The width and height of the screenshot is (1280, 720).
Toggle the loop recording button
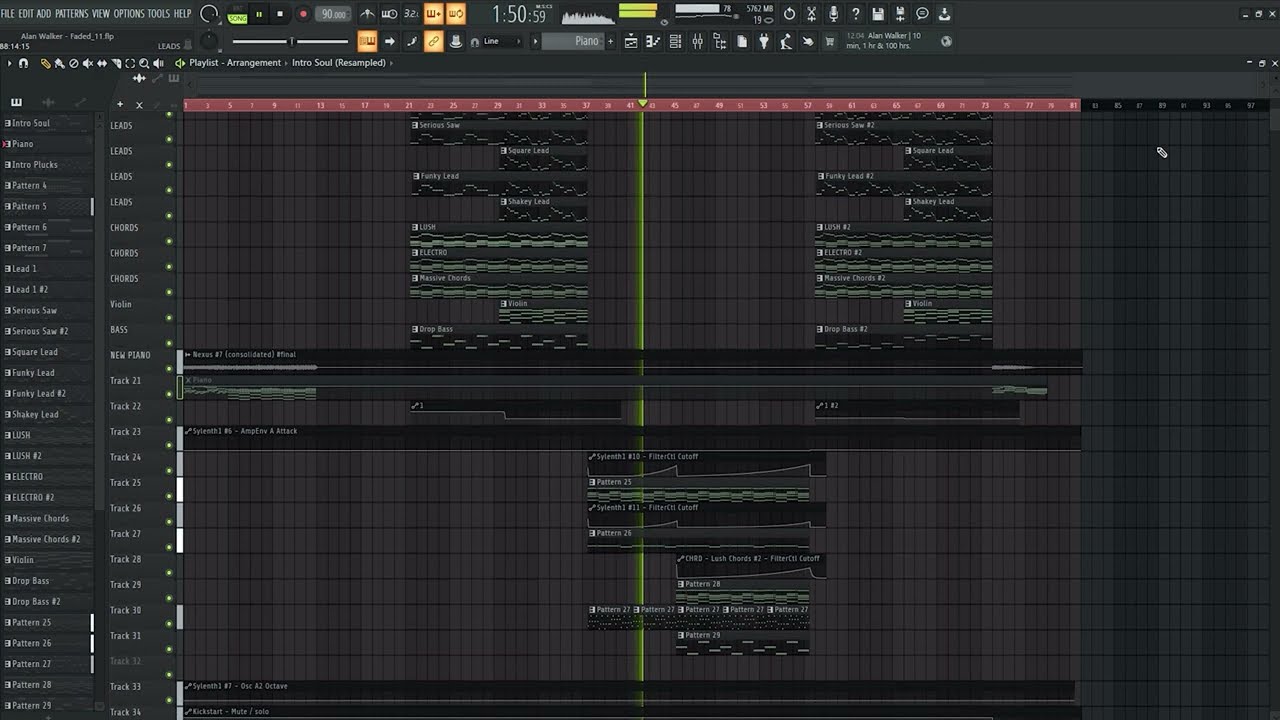click(x=455, y=14)
